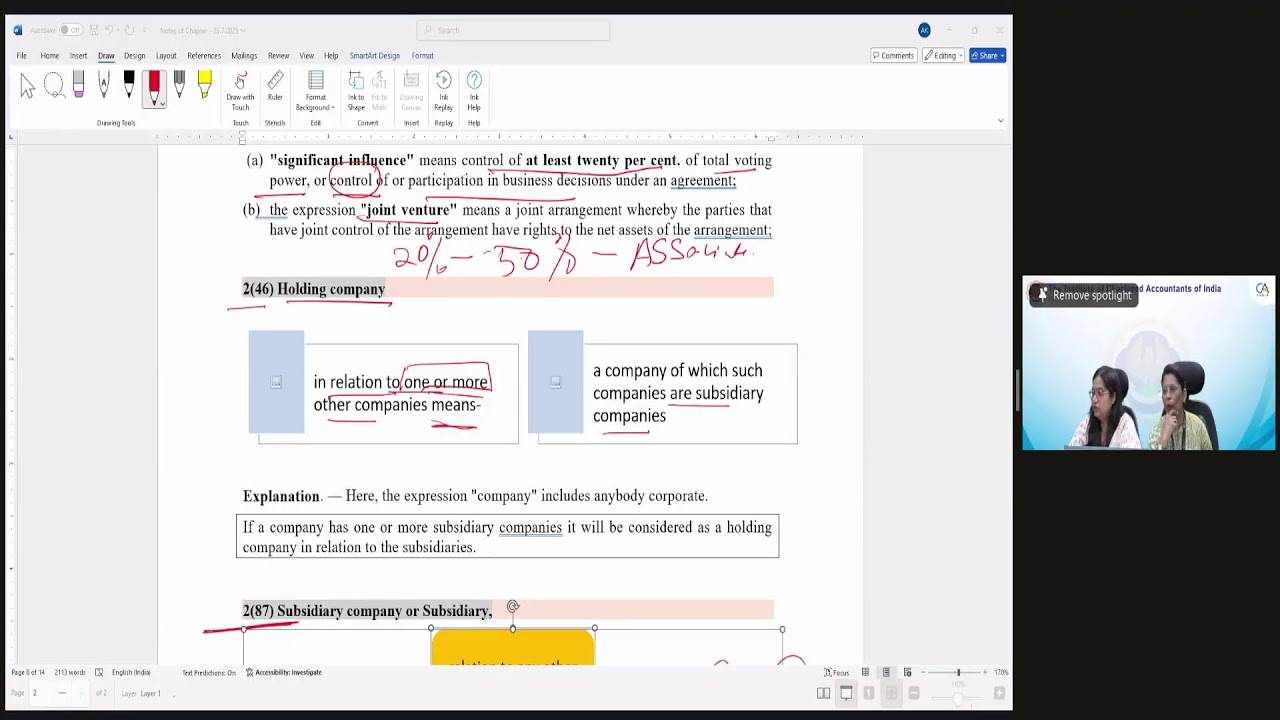Open Format Background dropdown

point(315,92)
